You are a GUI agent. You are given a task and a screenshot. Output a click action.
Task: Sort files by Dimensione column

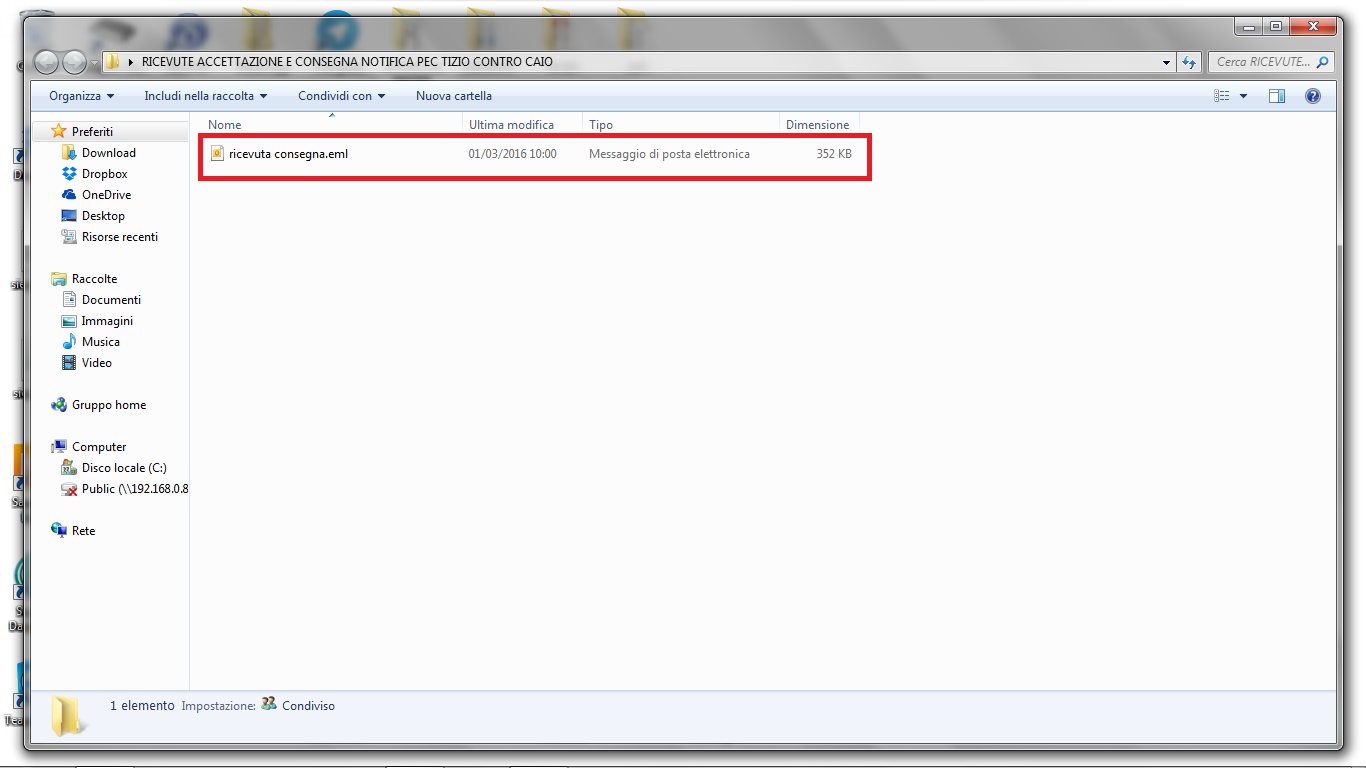coord(817,125)
